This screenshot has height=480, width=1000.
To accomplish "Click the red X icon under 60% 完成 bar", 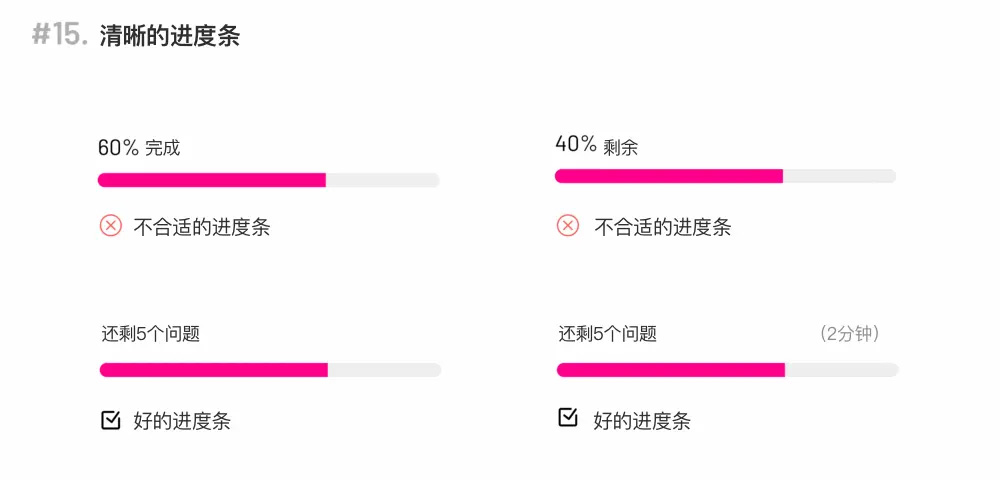I will 110,226.
